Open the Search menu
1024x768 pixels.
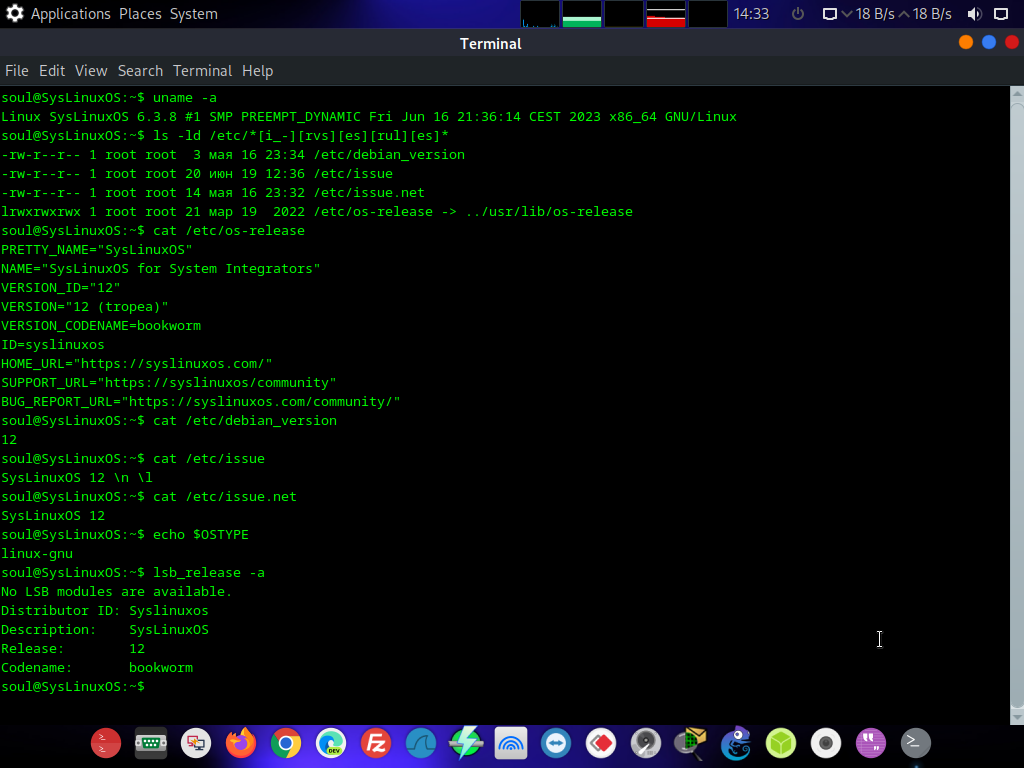[x=140, y=71]
